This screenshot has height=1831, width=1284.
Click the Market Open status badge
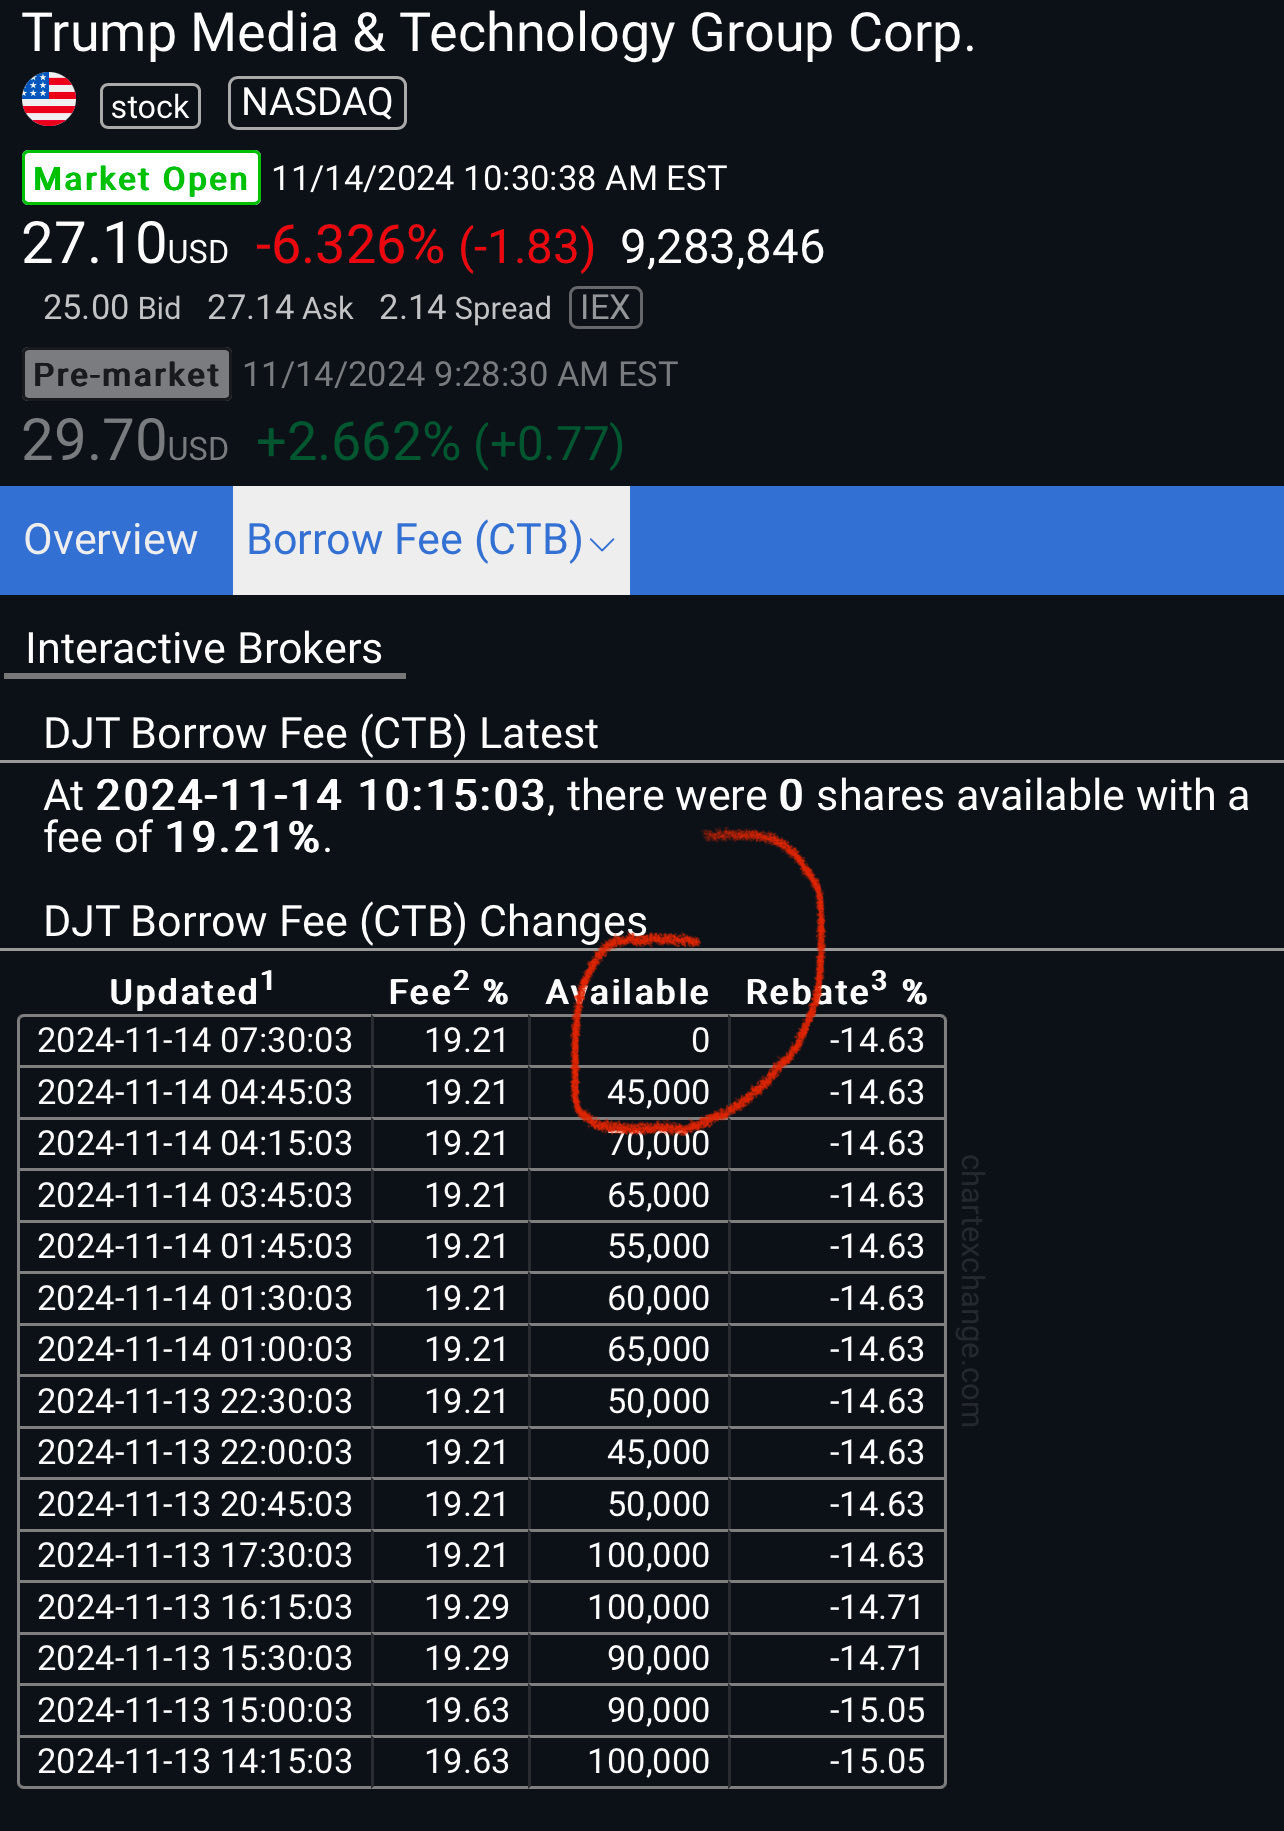coord(141,178)
